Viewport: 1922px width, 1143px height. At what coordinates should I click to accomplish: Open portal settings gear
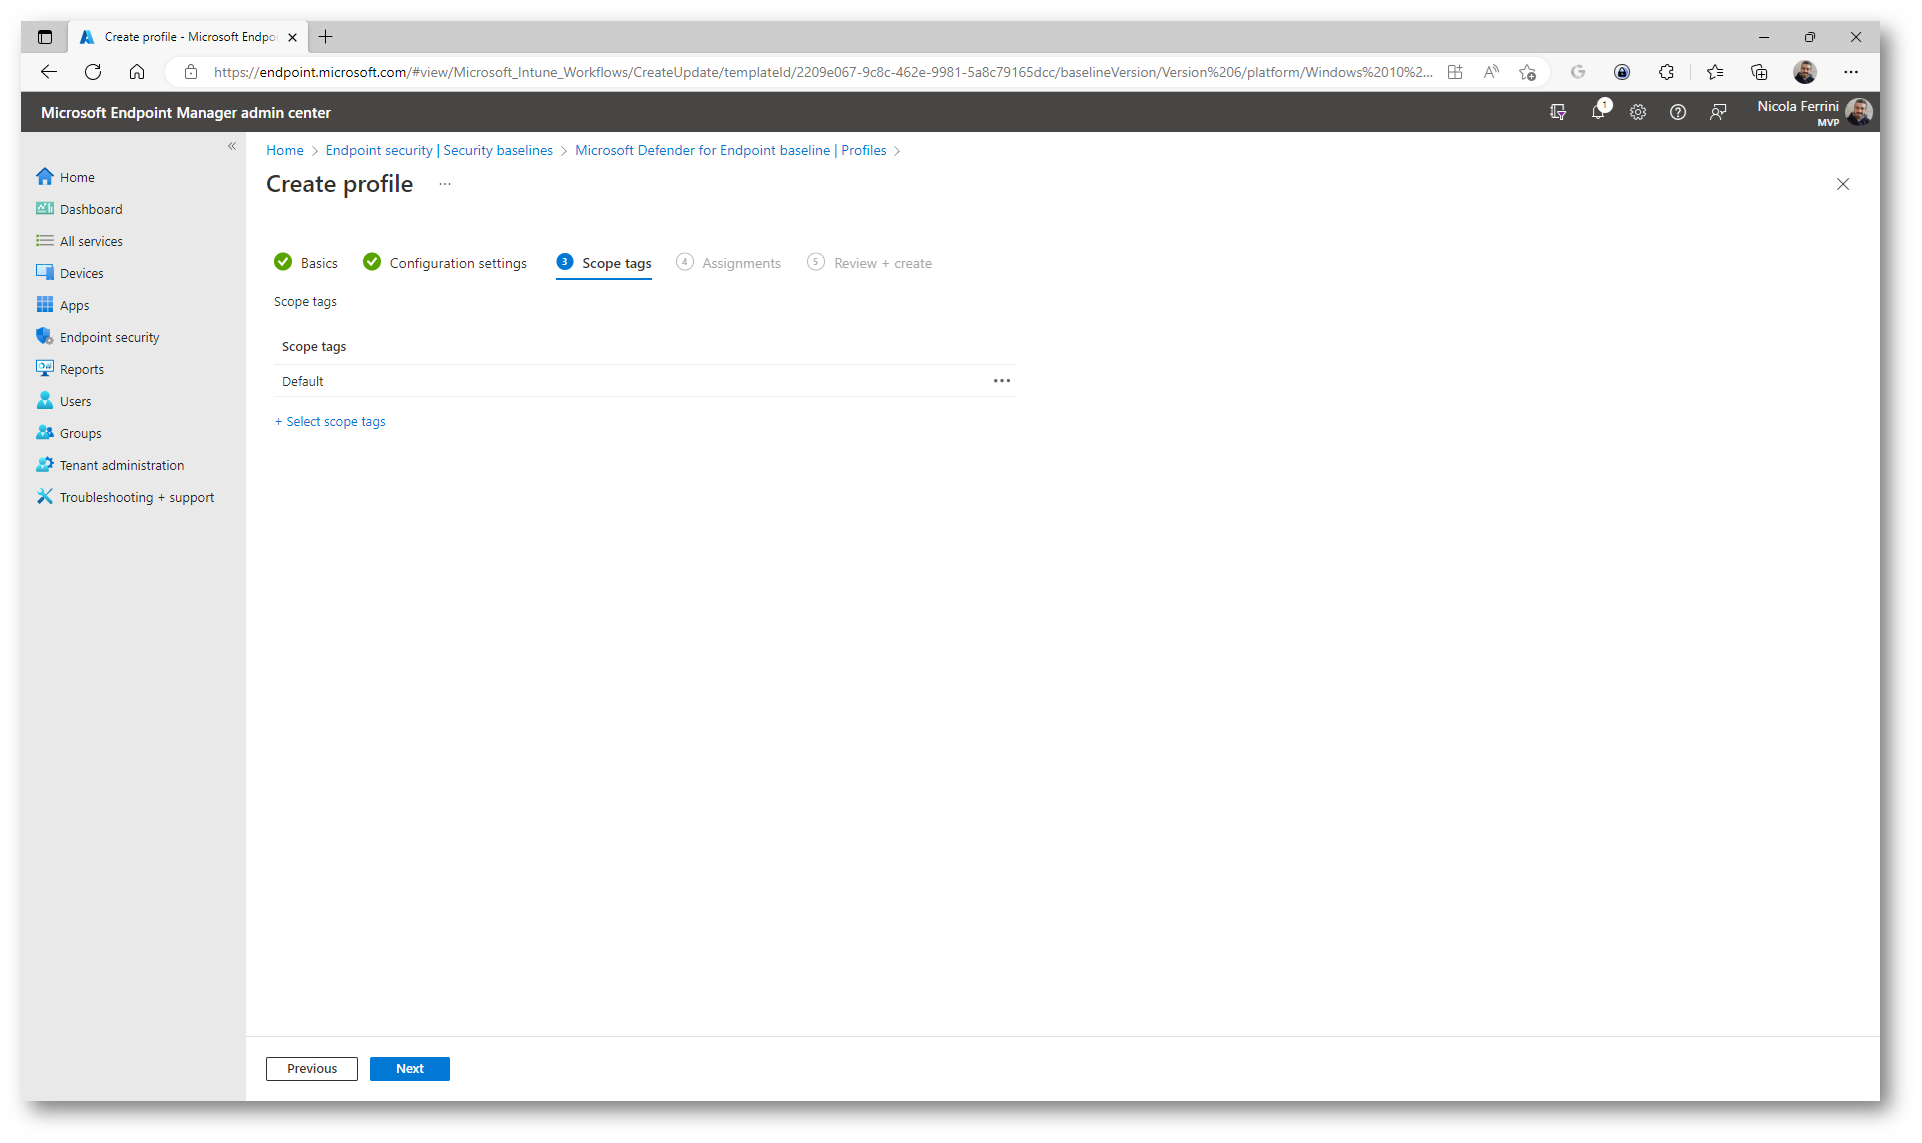click(x=1638, y=112)
